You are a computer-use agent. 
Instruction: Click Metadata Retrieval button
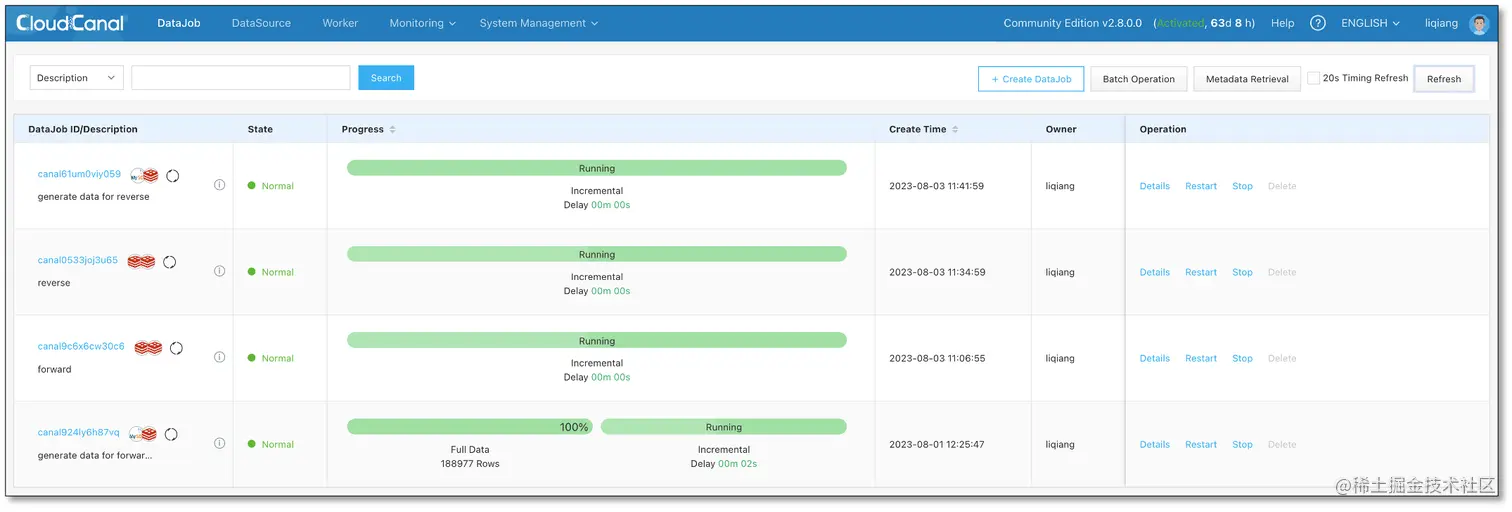coord(1247,79)
